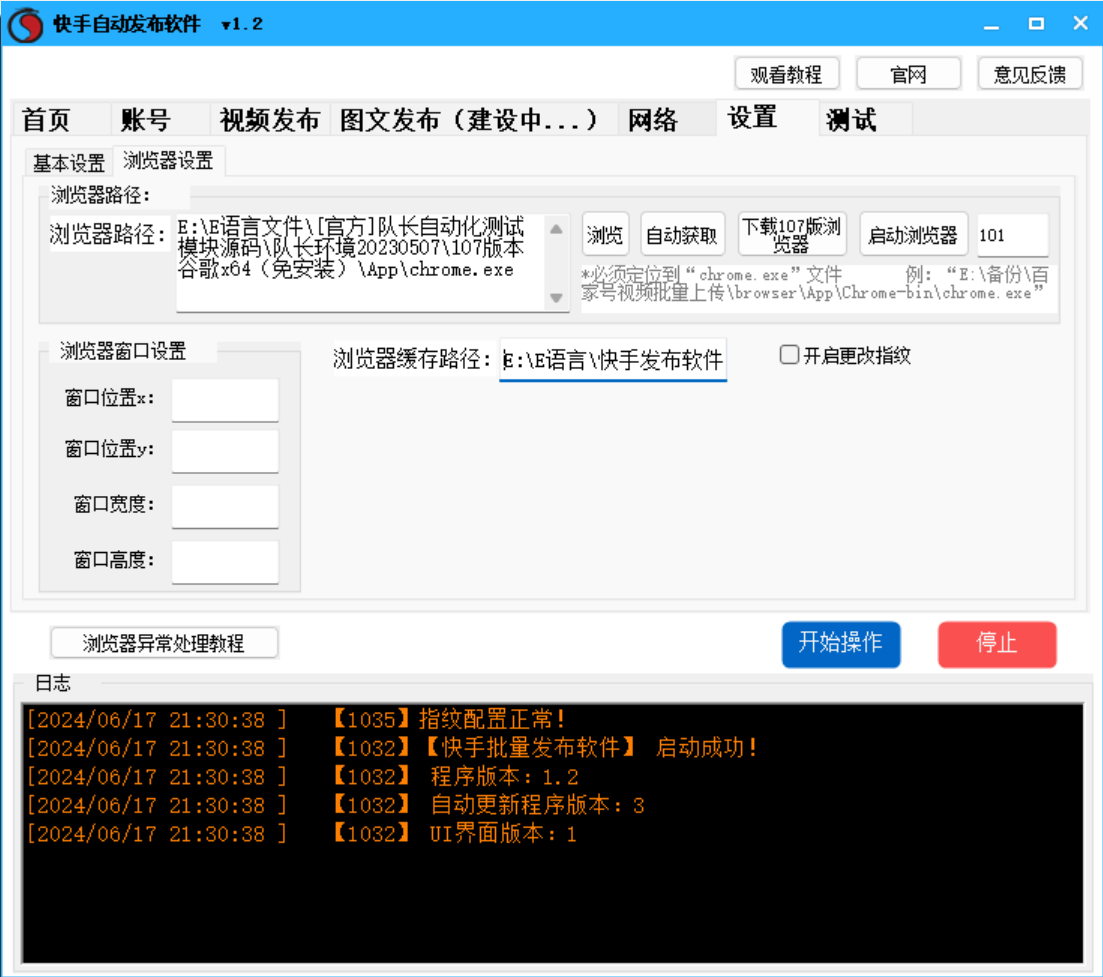
Task: Click the field containing 101
Action: tap(1012, 235)
